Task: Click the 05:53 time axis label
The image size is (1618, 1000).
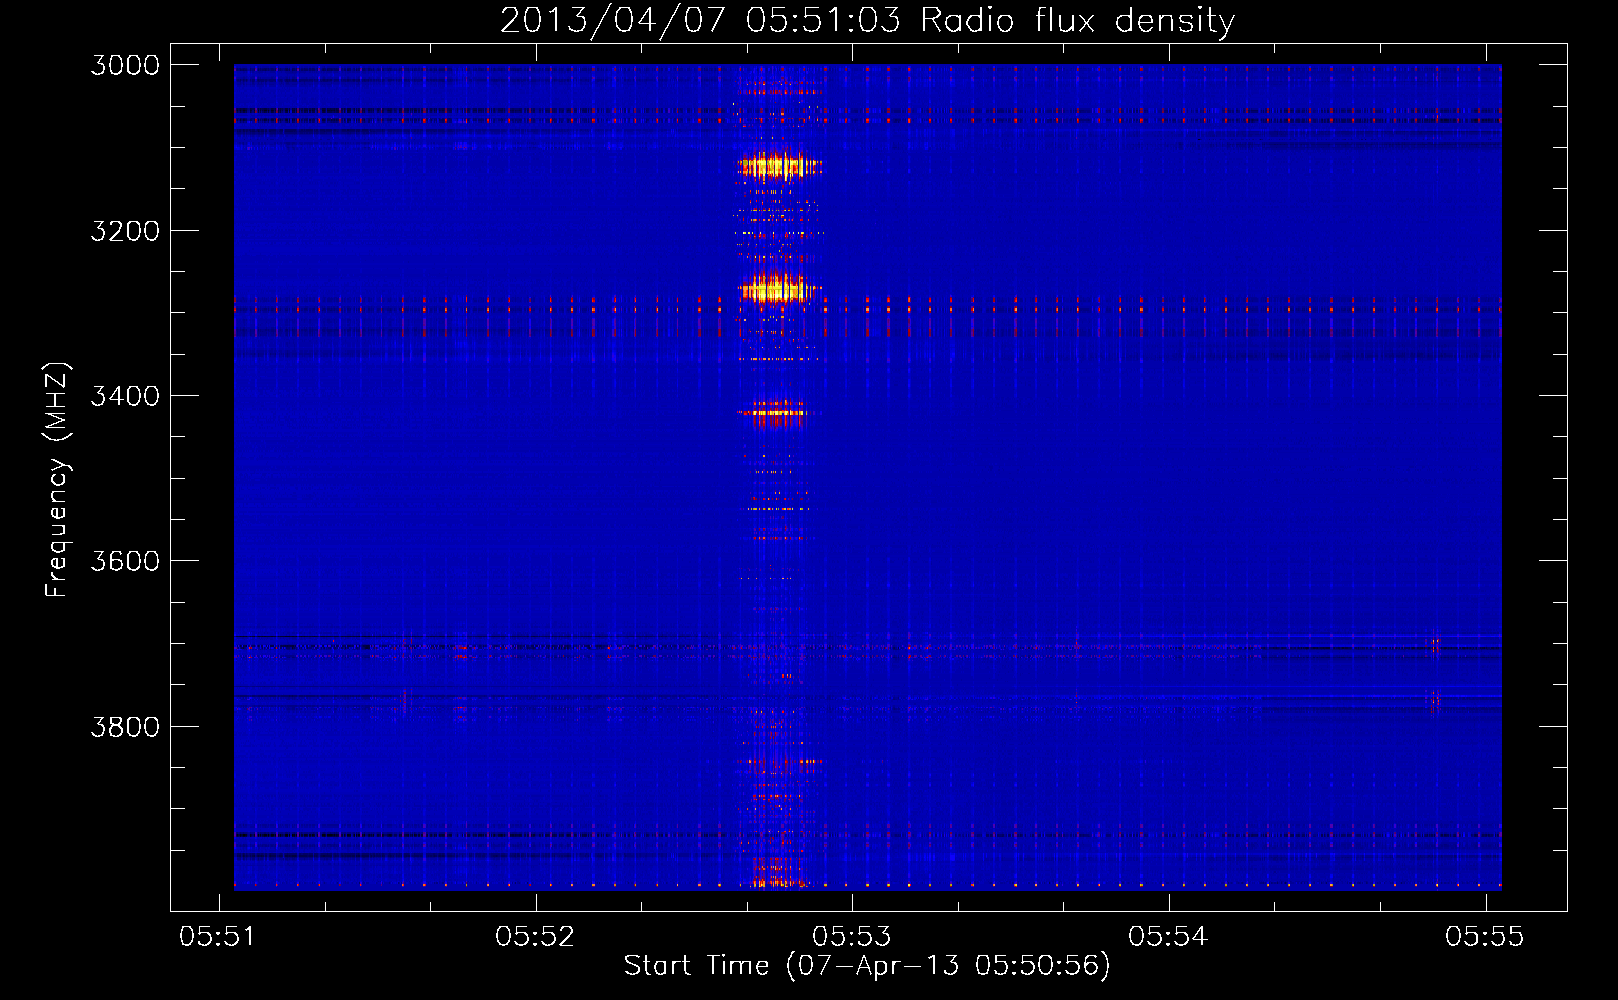Action: 851,936
